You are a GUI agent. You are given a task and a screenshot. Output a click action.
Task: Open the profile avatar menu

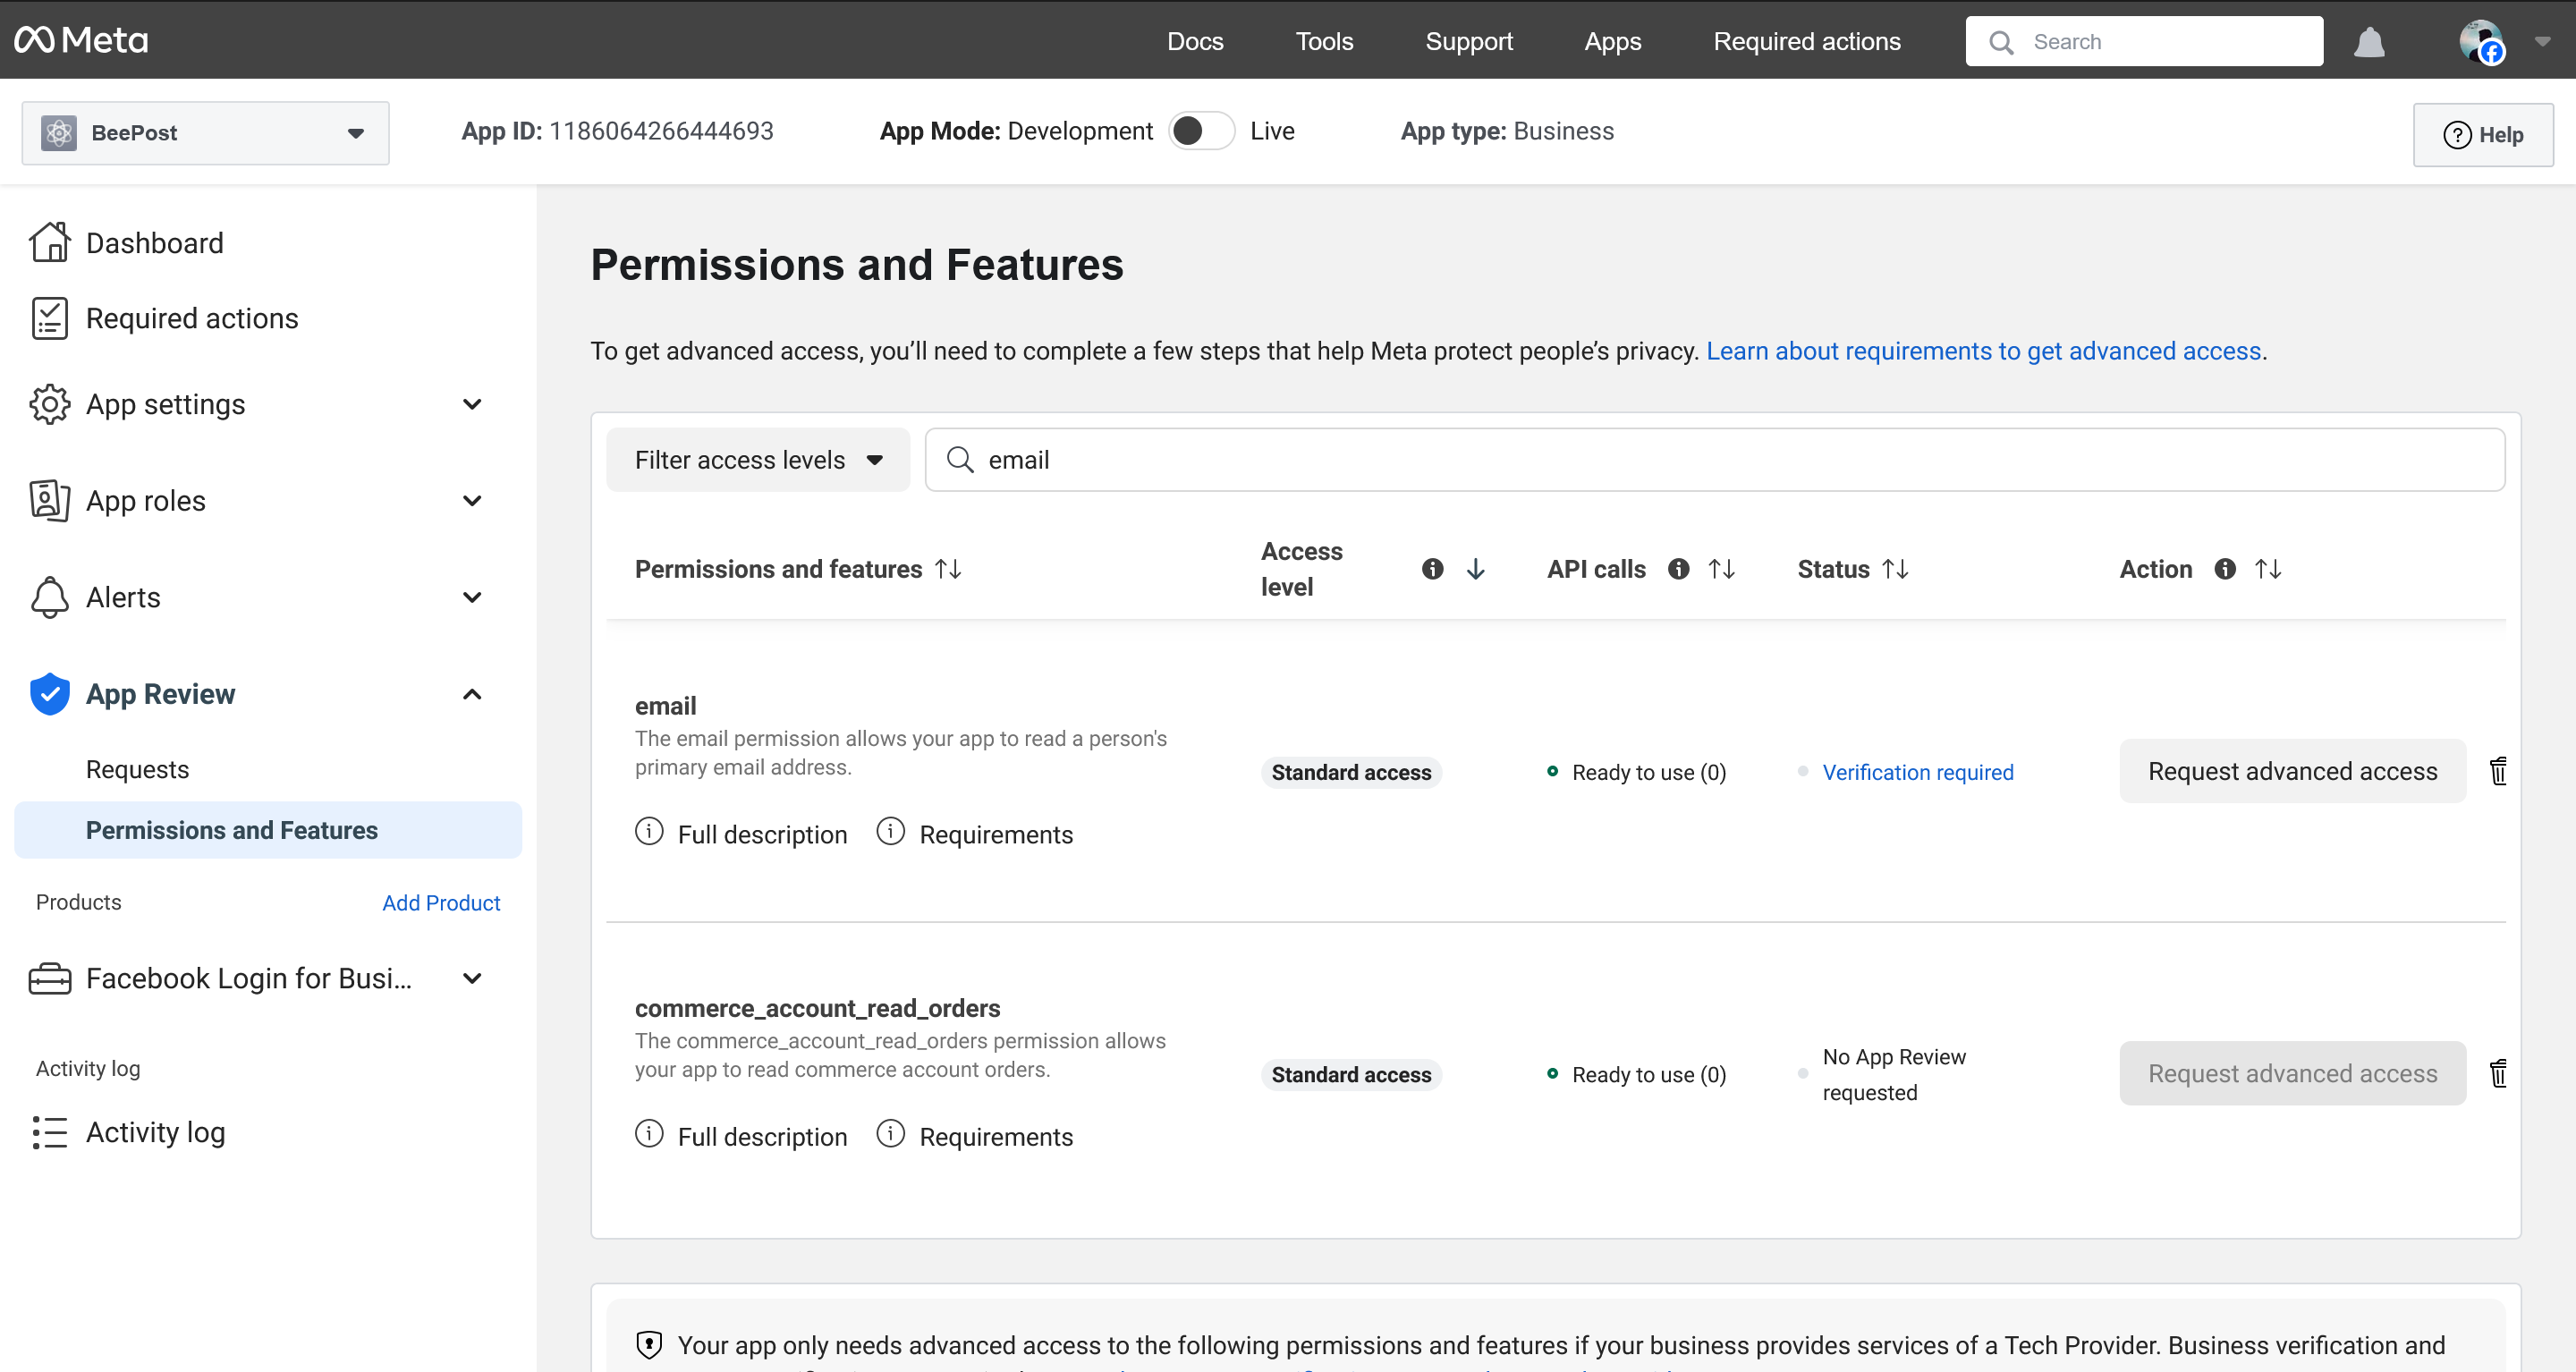2481,41
